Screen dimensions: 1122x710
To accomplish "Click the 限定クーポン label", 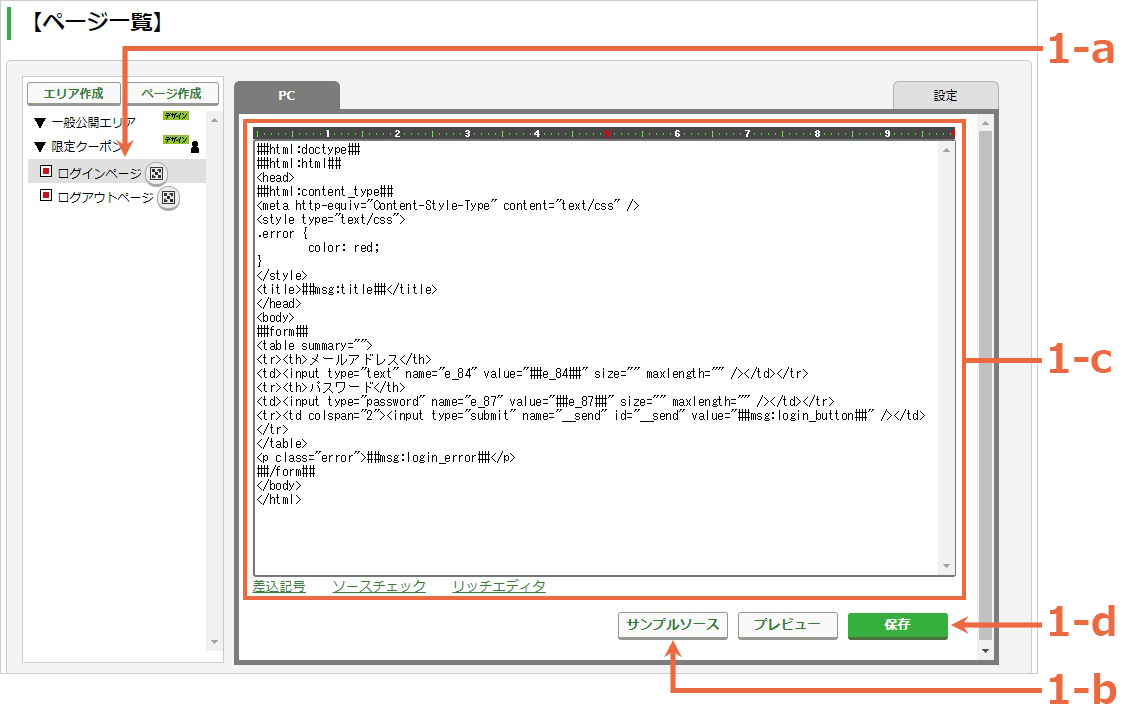I will [87, 147].
